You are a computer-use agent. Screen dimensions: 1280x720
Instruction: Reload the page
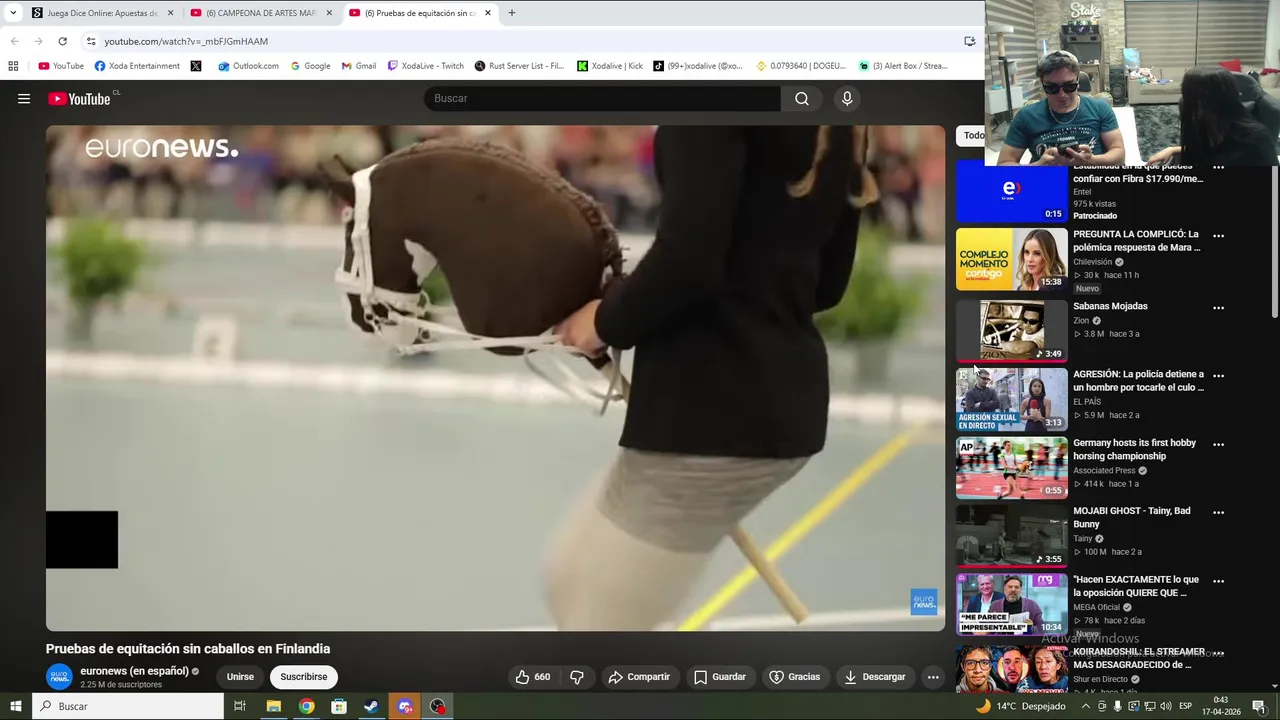(62, 41)
